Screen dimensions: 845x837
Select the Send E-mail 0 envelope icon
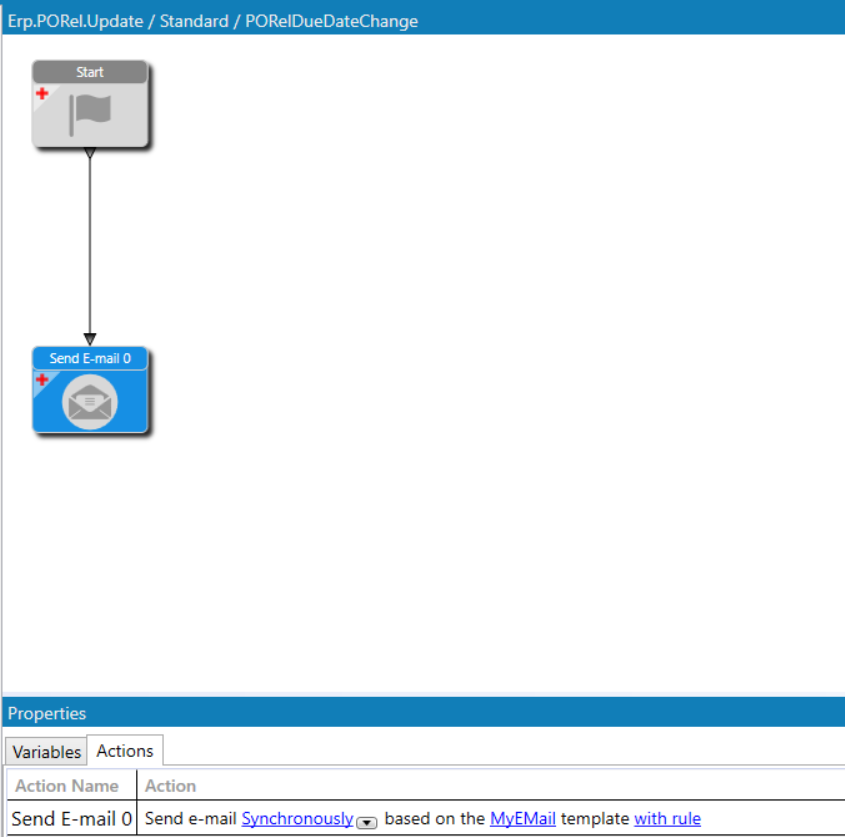(90, 402)
